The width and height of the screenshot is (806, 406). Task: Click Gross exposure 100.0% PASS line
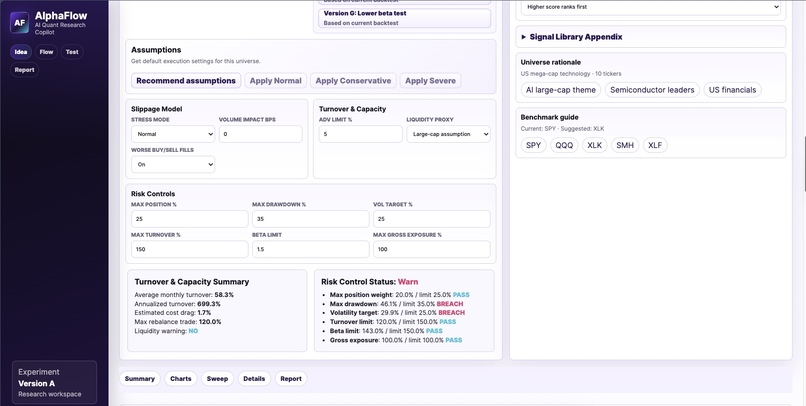coord(396,340)
